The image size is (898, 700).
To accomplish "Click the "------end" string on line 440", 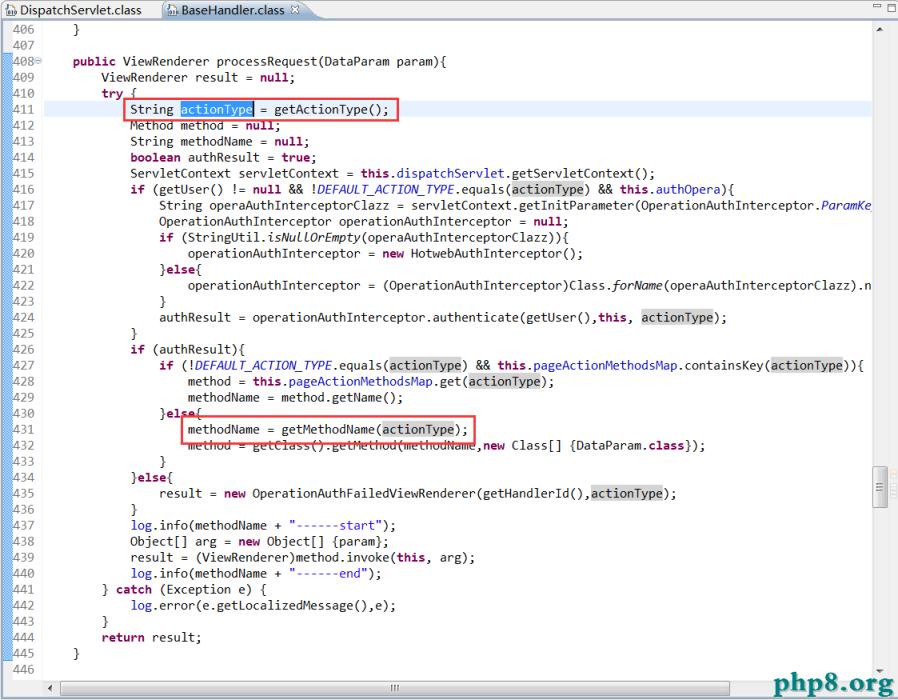I will point(328,573).
